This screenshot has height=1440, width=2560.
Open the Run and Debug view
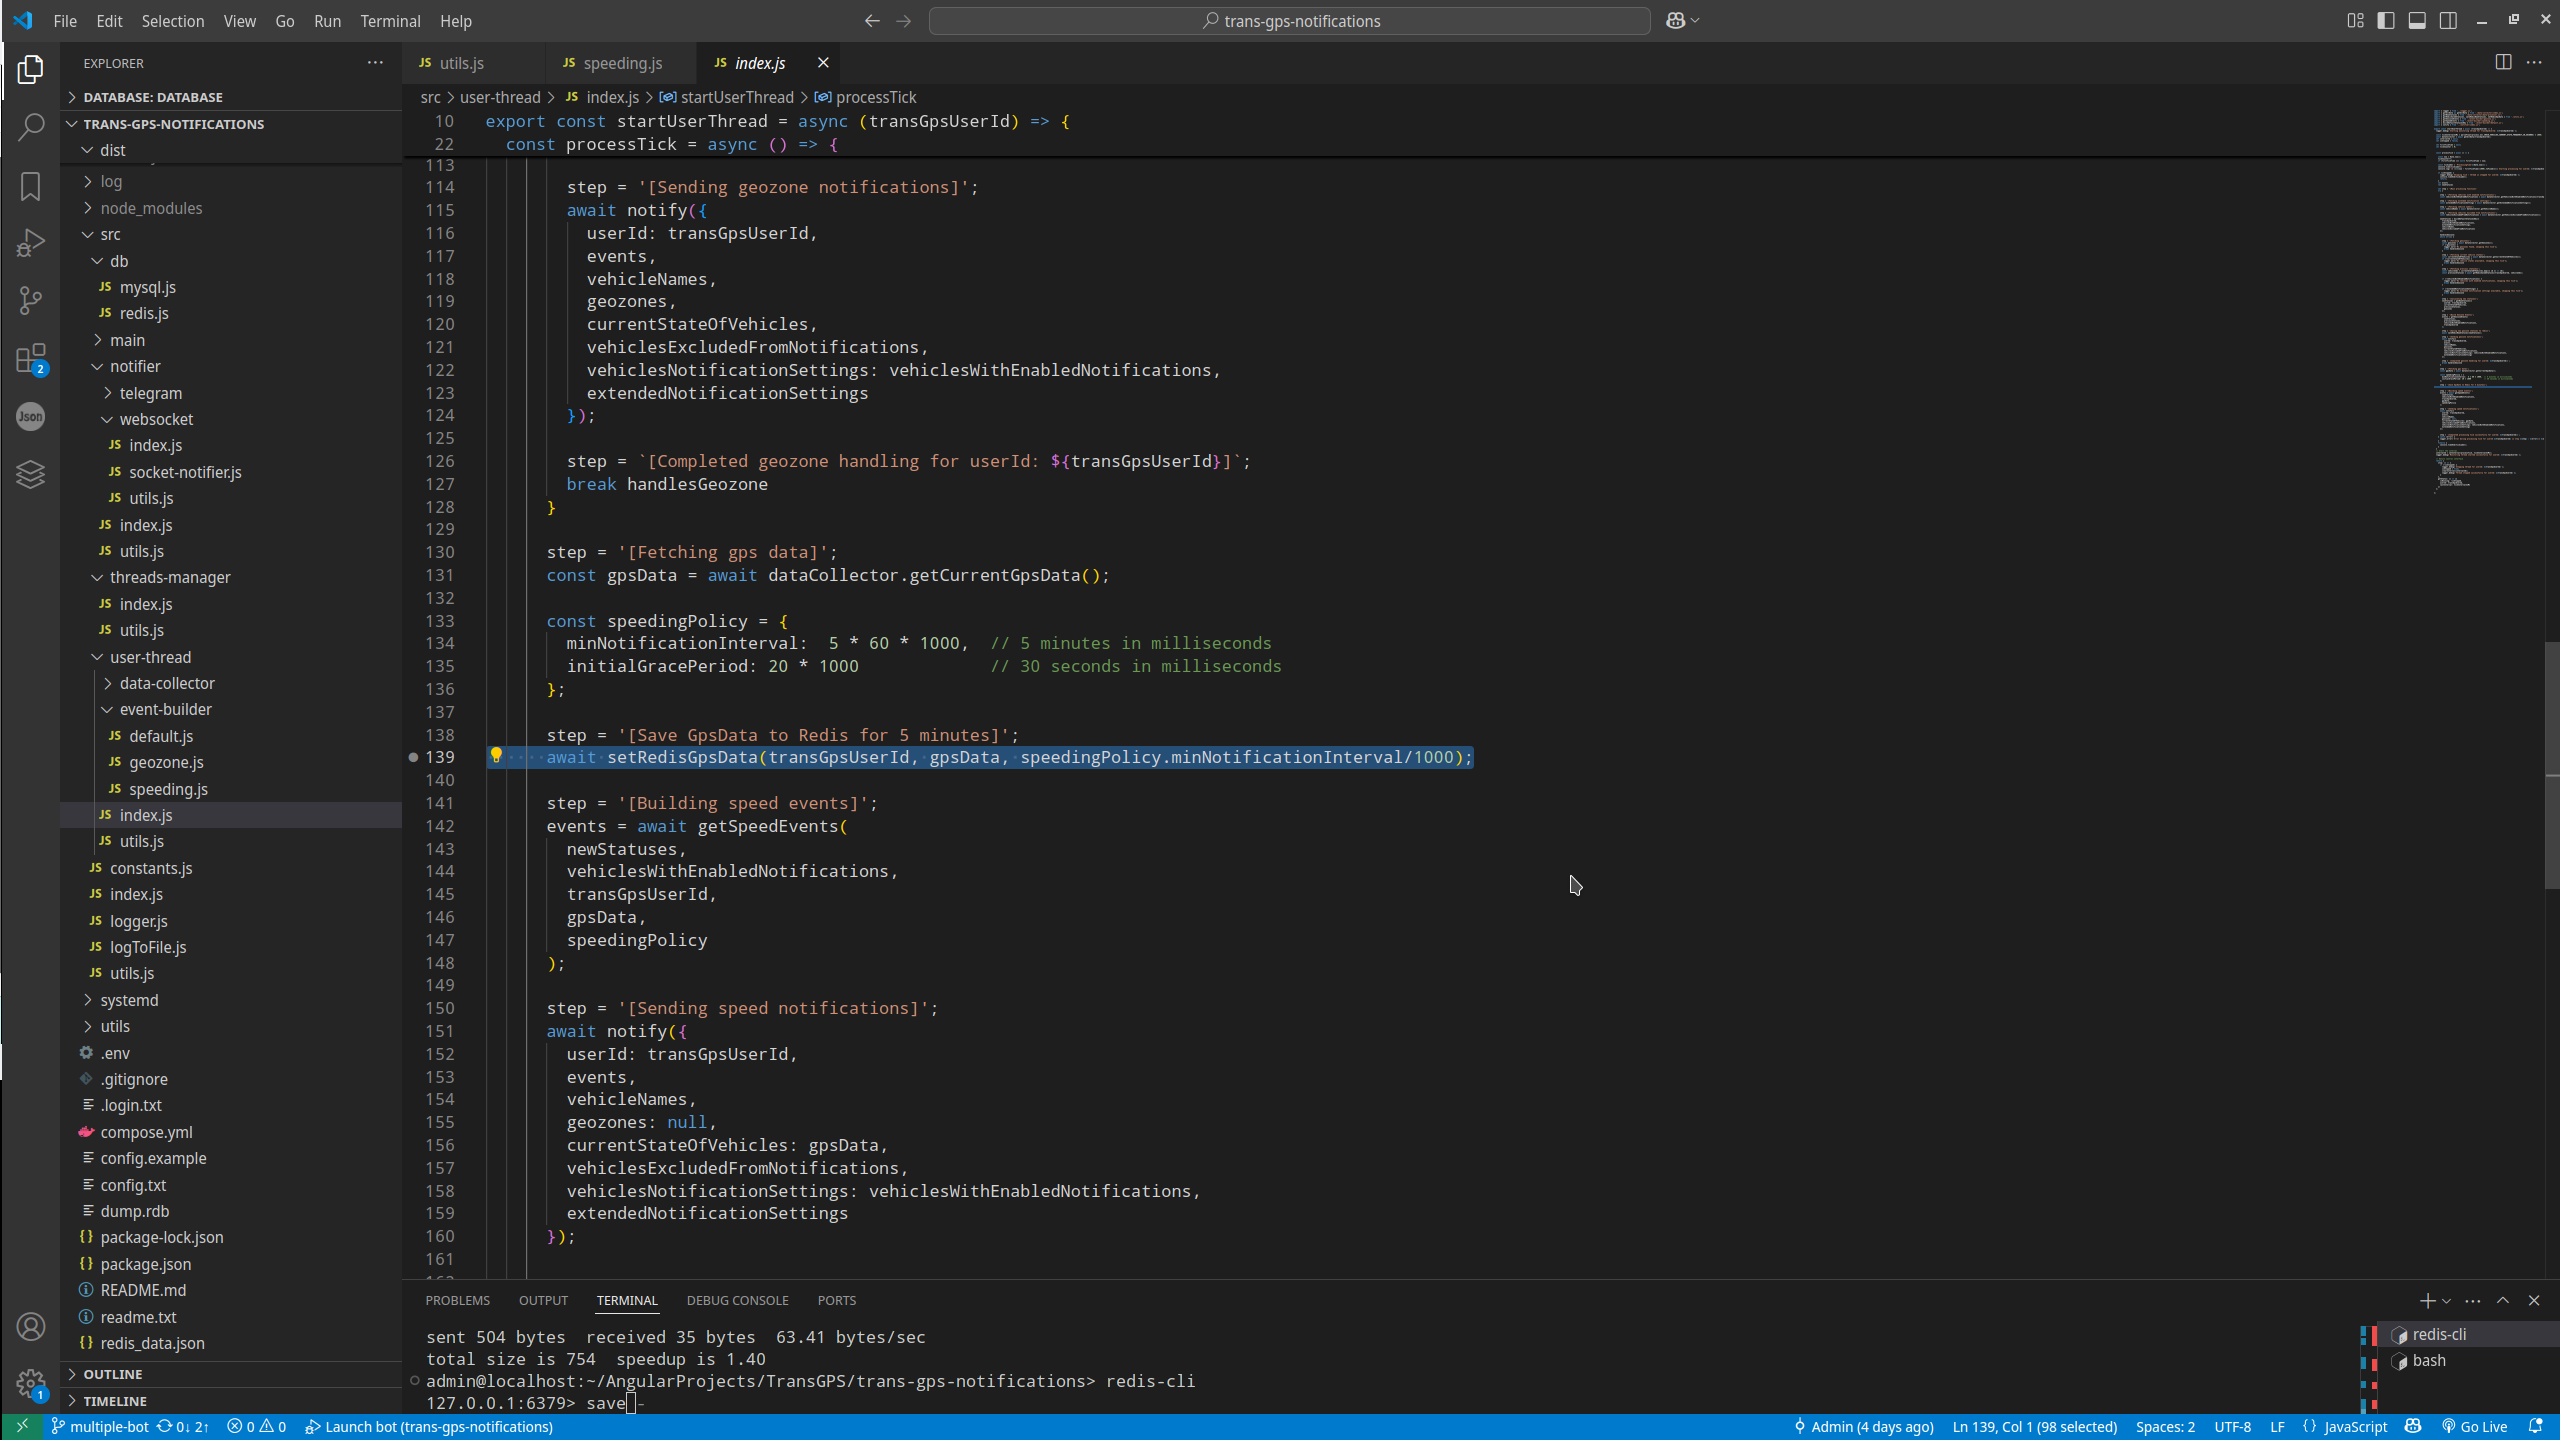(x=31, y=243)
